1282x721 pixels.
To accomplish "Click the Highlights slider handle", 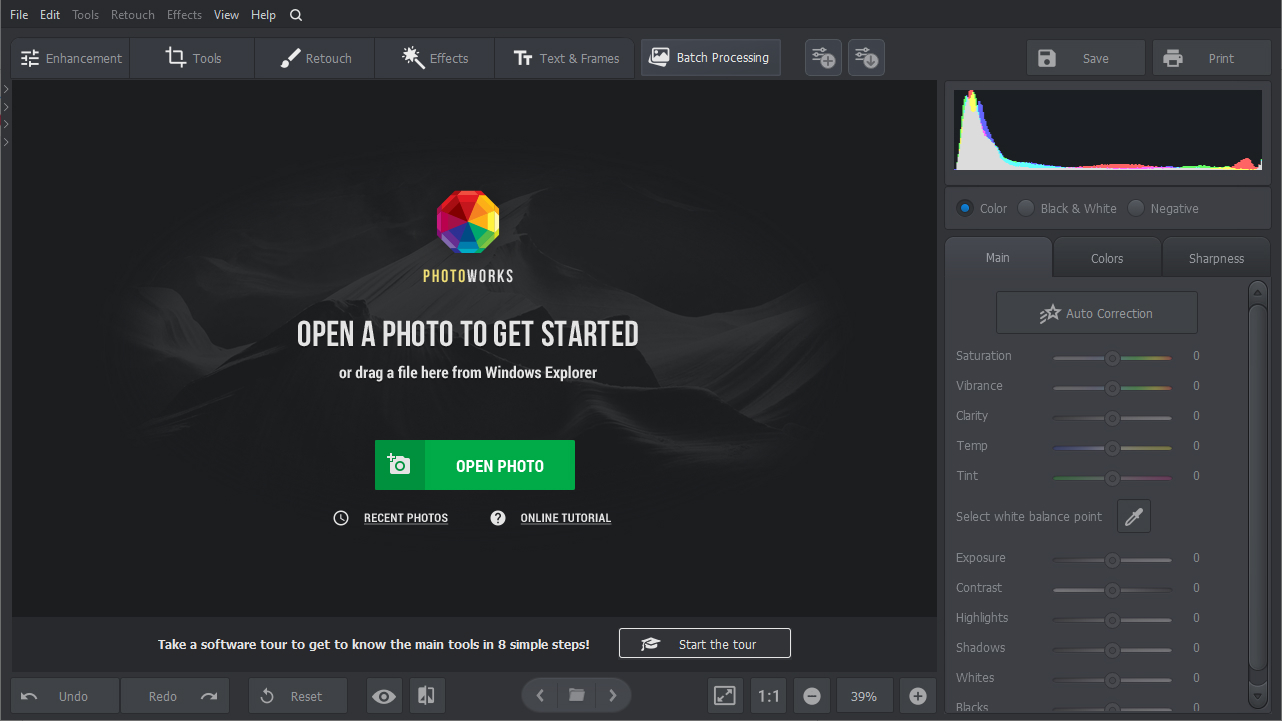I will pyautogui.click(x=1112, y=620).
